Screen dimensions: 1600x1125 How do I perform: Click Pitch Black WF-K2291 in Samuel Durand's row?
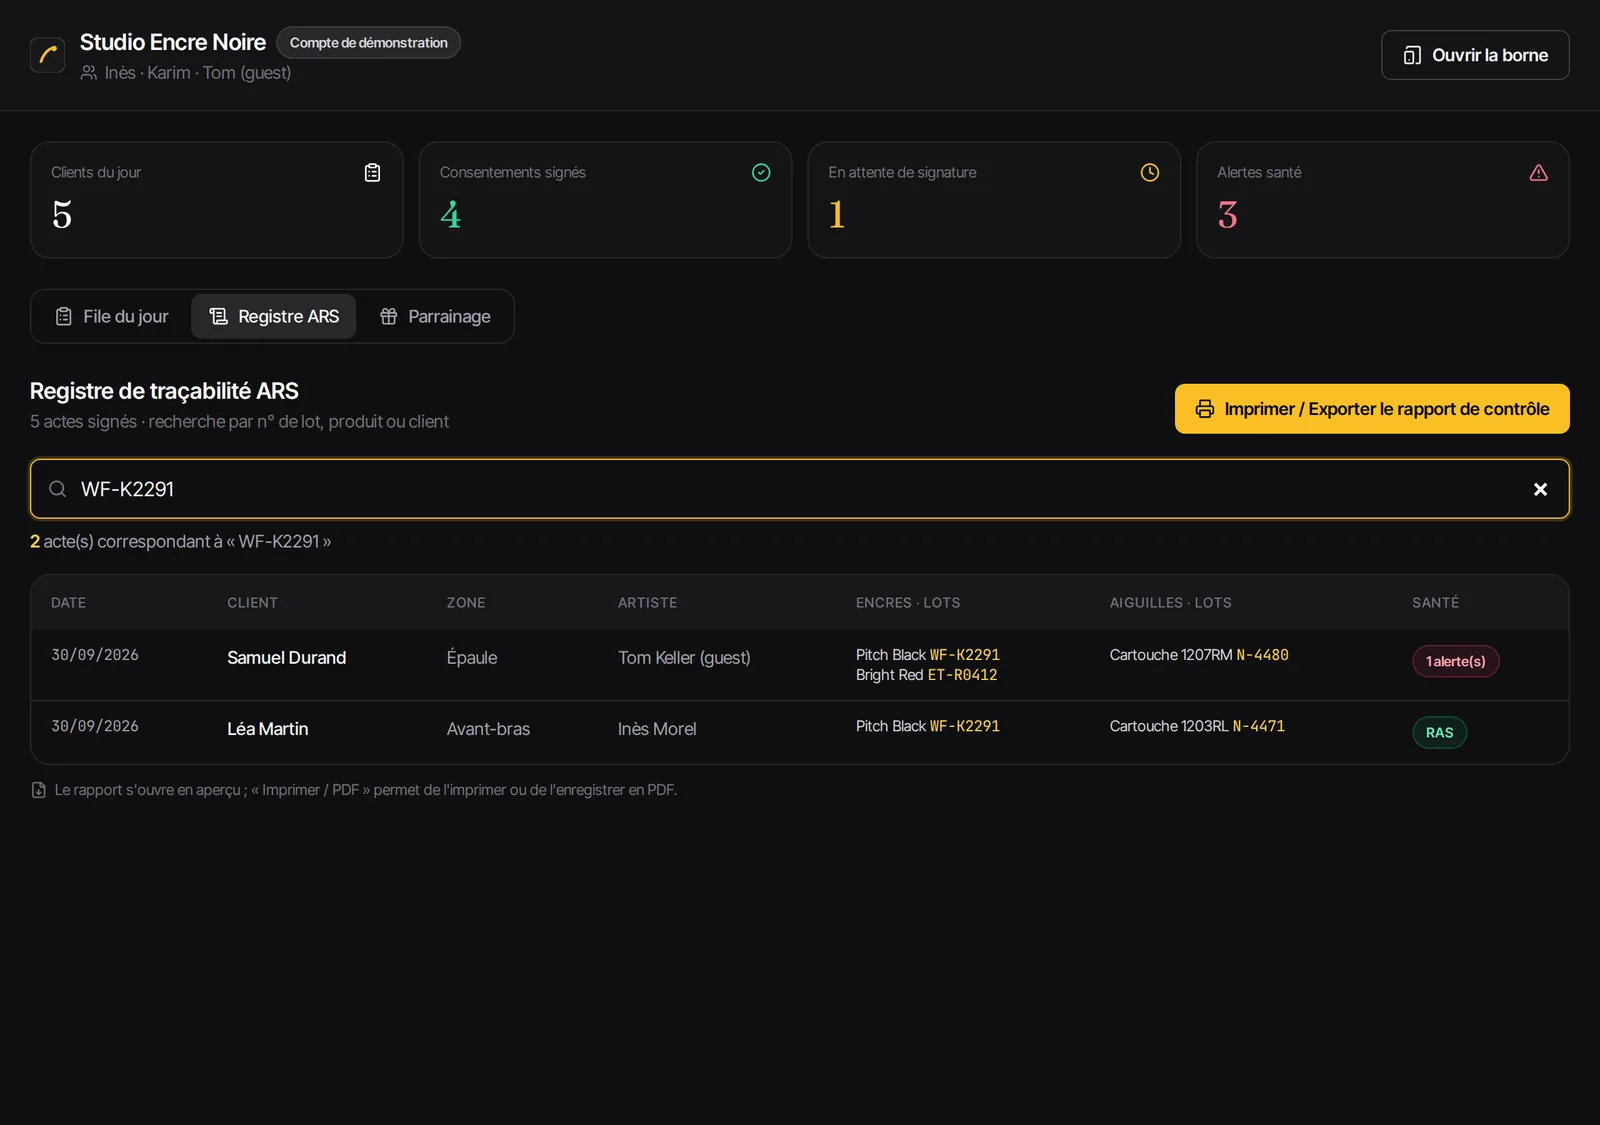(x=928, y=655)
